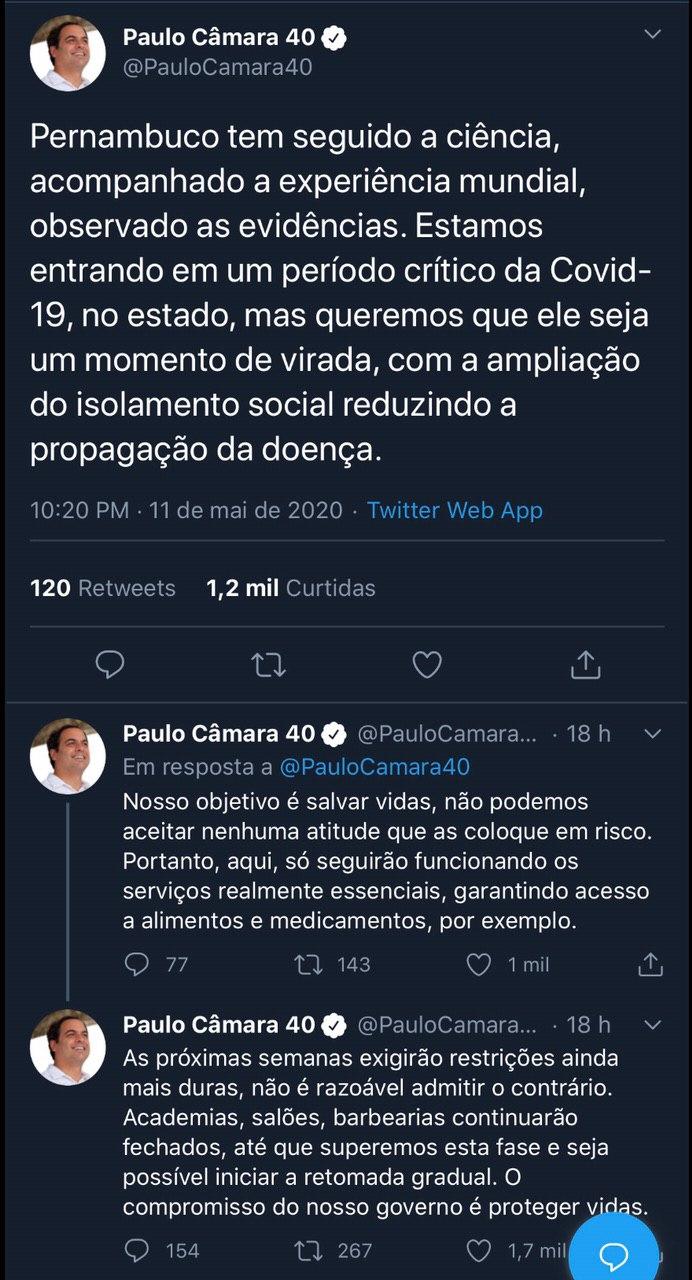Viewport: 692px width, 1280px height.
Task: Reply to the 'Nosso objetivo' tweet
Action: tap(137, 964)
